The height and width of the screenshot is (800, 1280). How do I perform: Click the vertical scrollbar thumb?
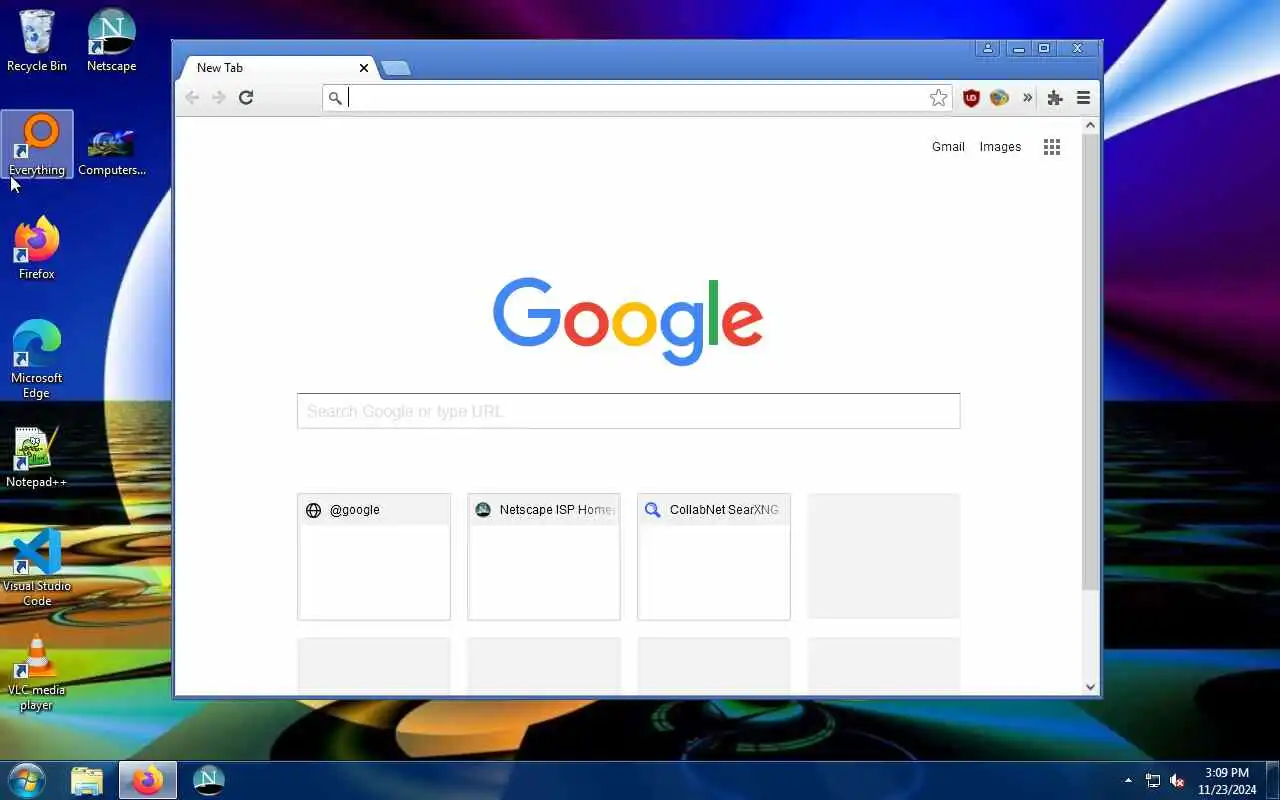[1091, 362]
